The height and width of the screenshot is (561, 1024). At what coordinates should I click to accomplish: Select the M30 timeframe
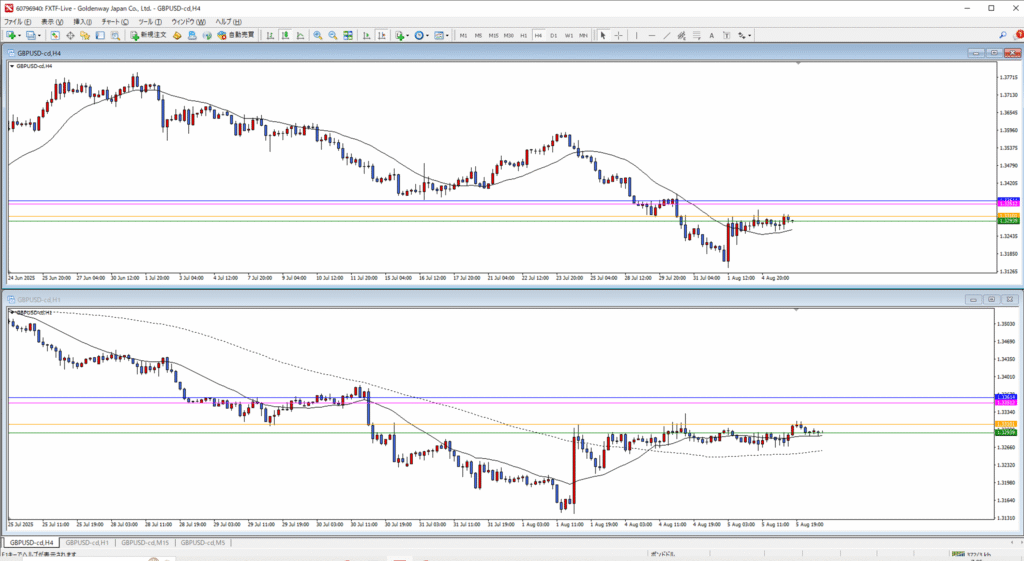pos(509,35)
